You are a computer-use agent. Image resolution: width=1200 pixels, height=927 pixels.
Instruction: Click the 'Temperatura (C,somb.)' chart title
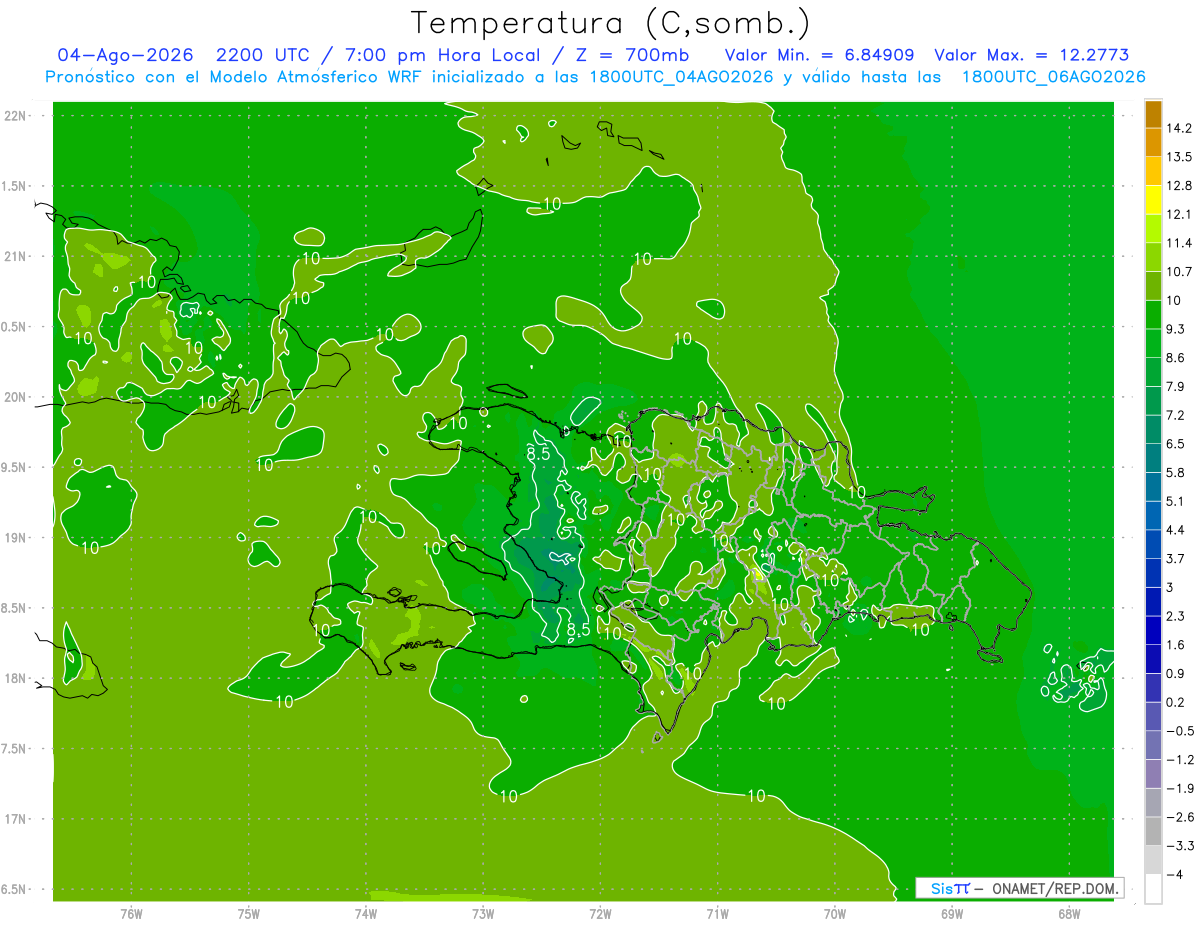[x=611, y=23]
